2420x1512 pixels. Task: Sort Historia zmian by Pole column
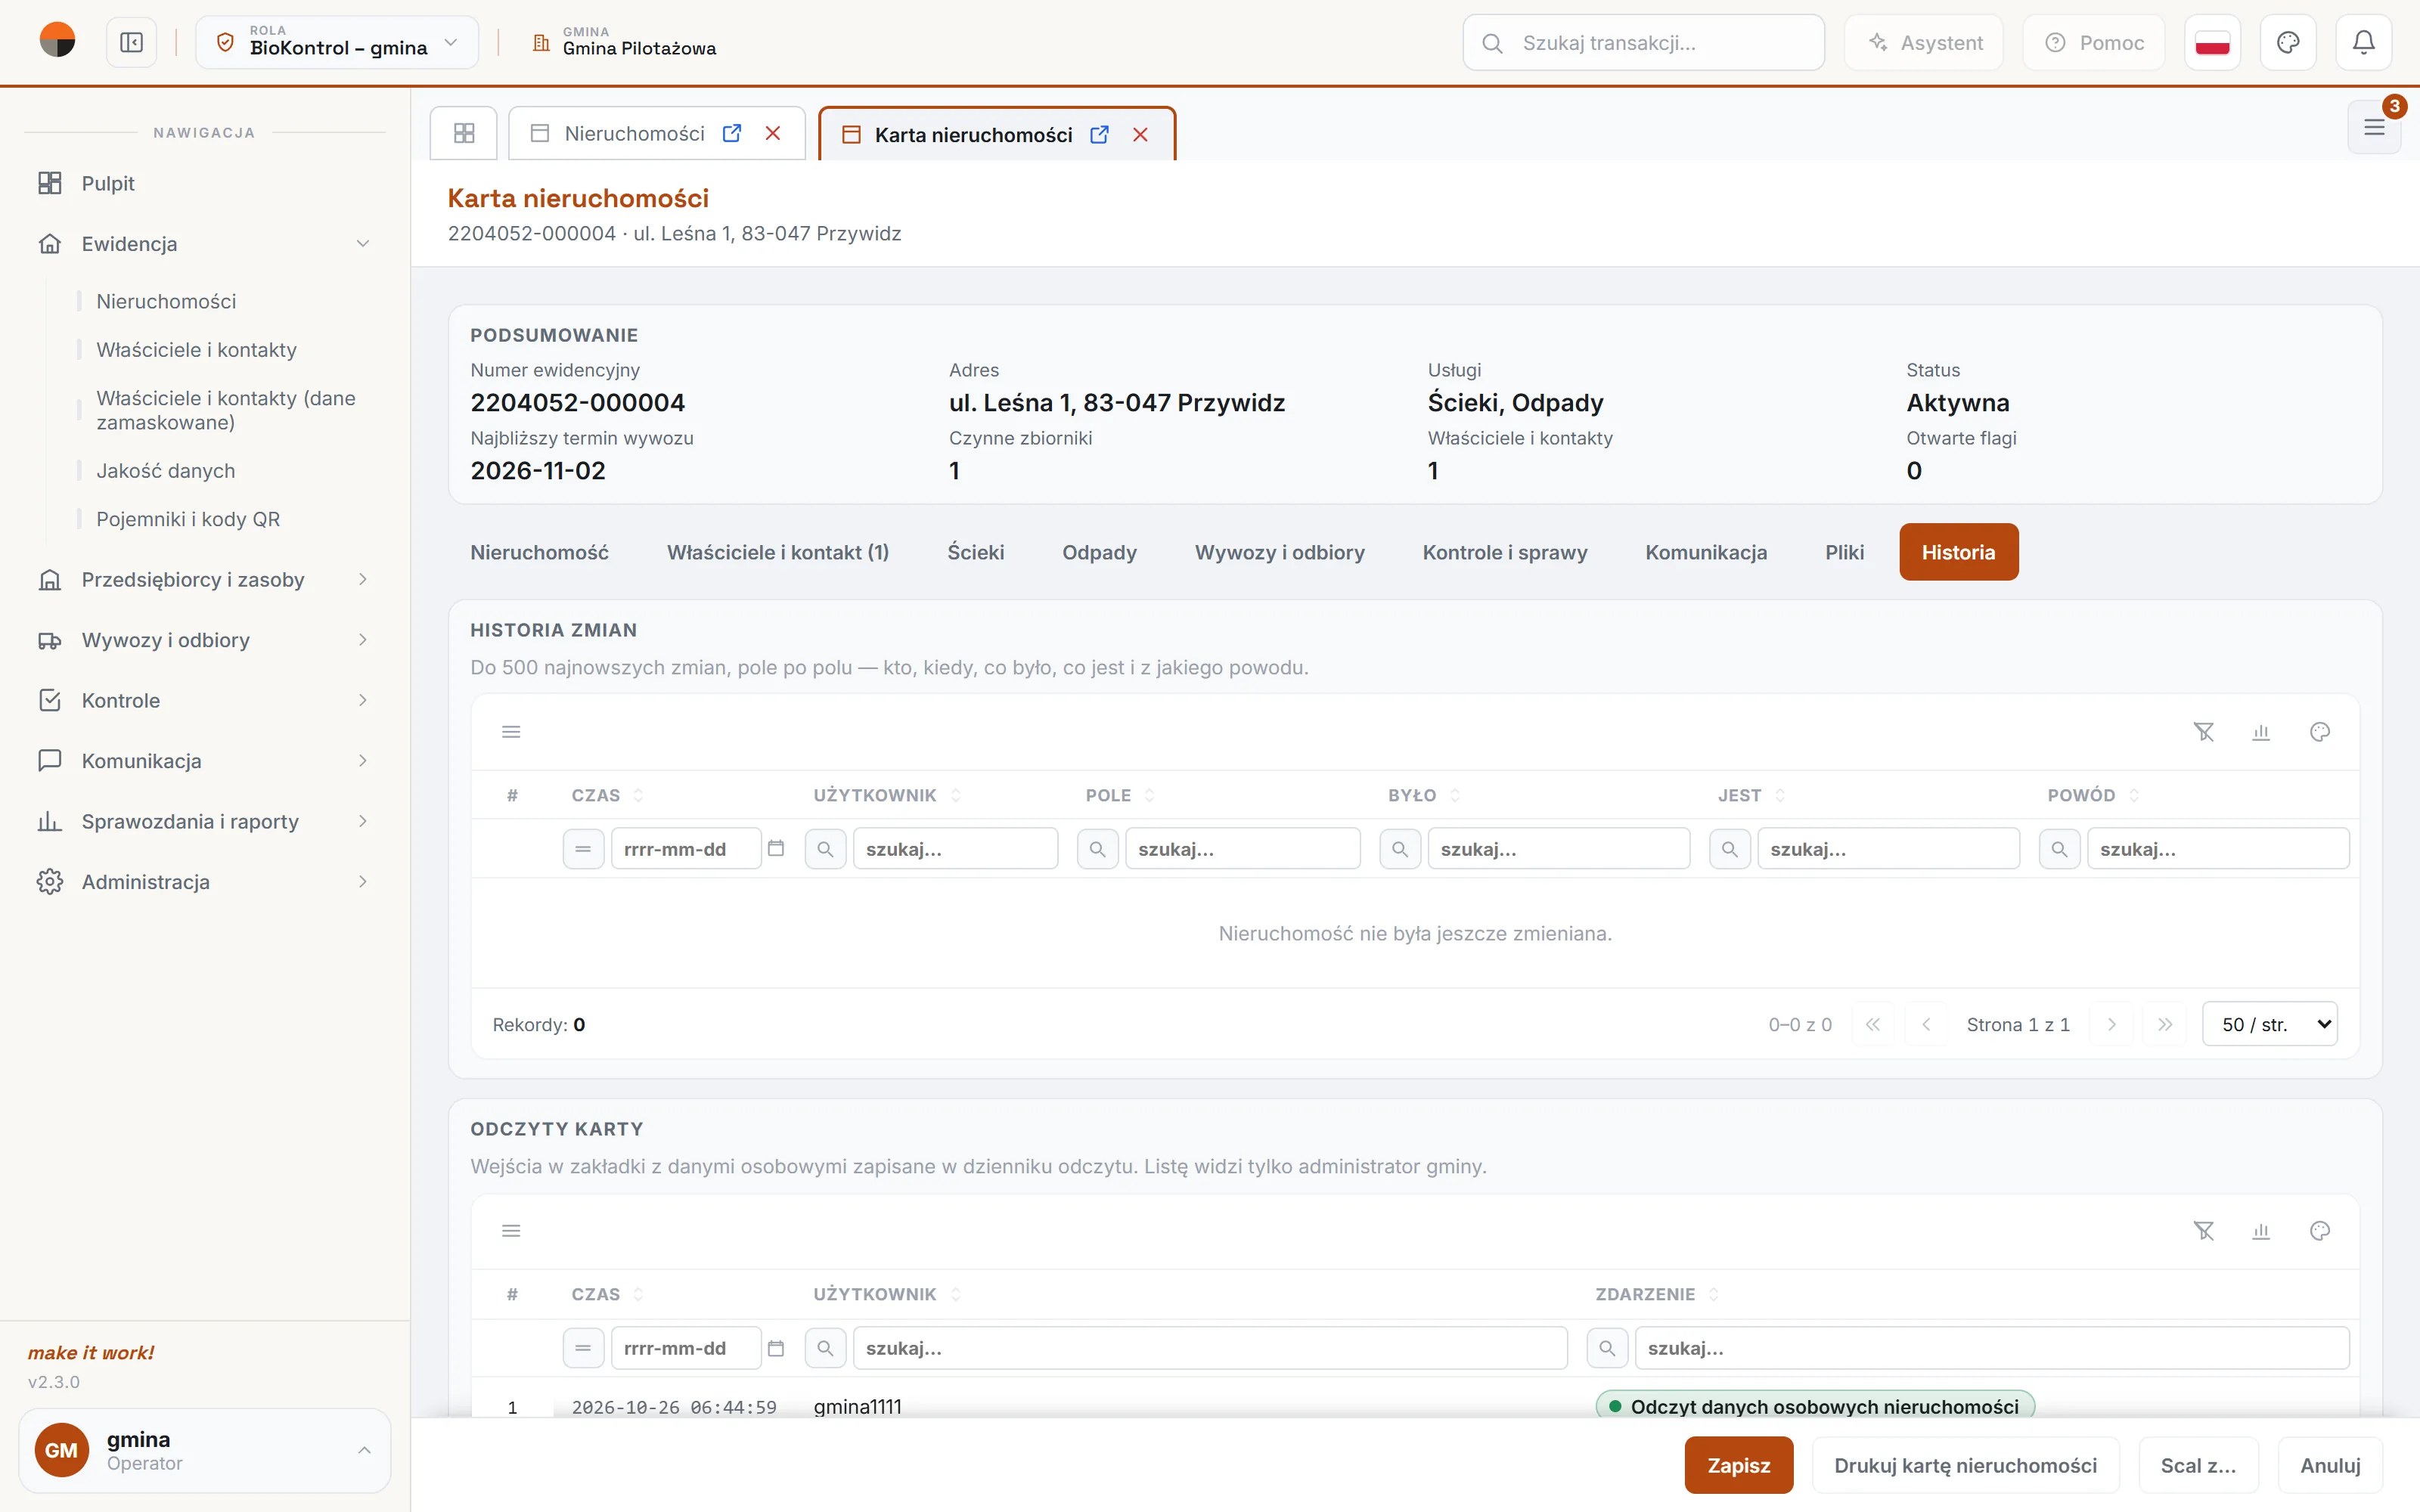(x=1119, y=795)
